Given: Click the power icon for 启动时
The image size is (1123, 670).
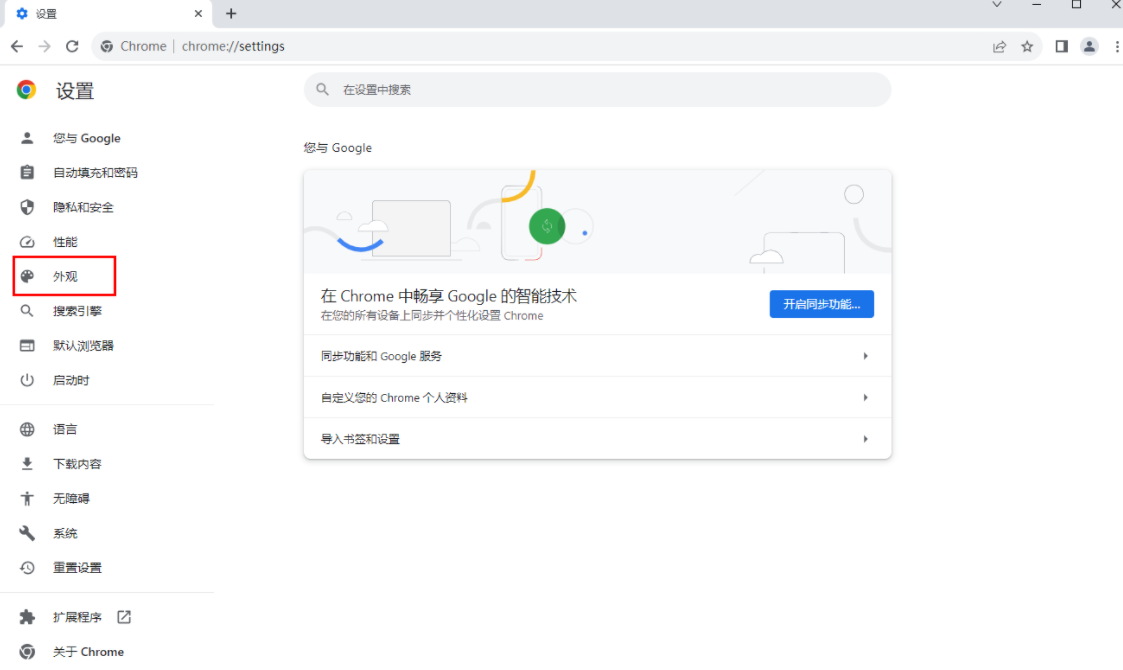Looking at the screenshot, I should (27, 381).
